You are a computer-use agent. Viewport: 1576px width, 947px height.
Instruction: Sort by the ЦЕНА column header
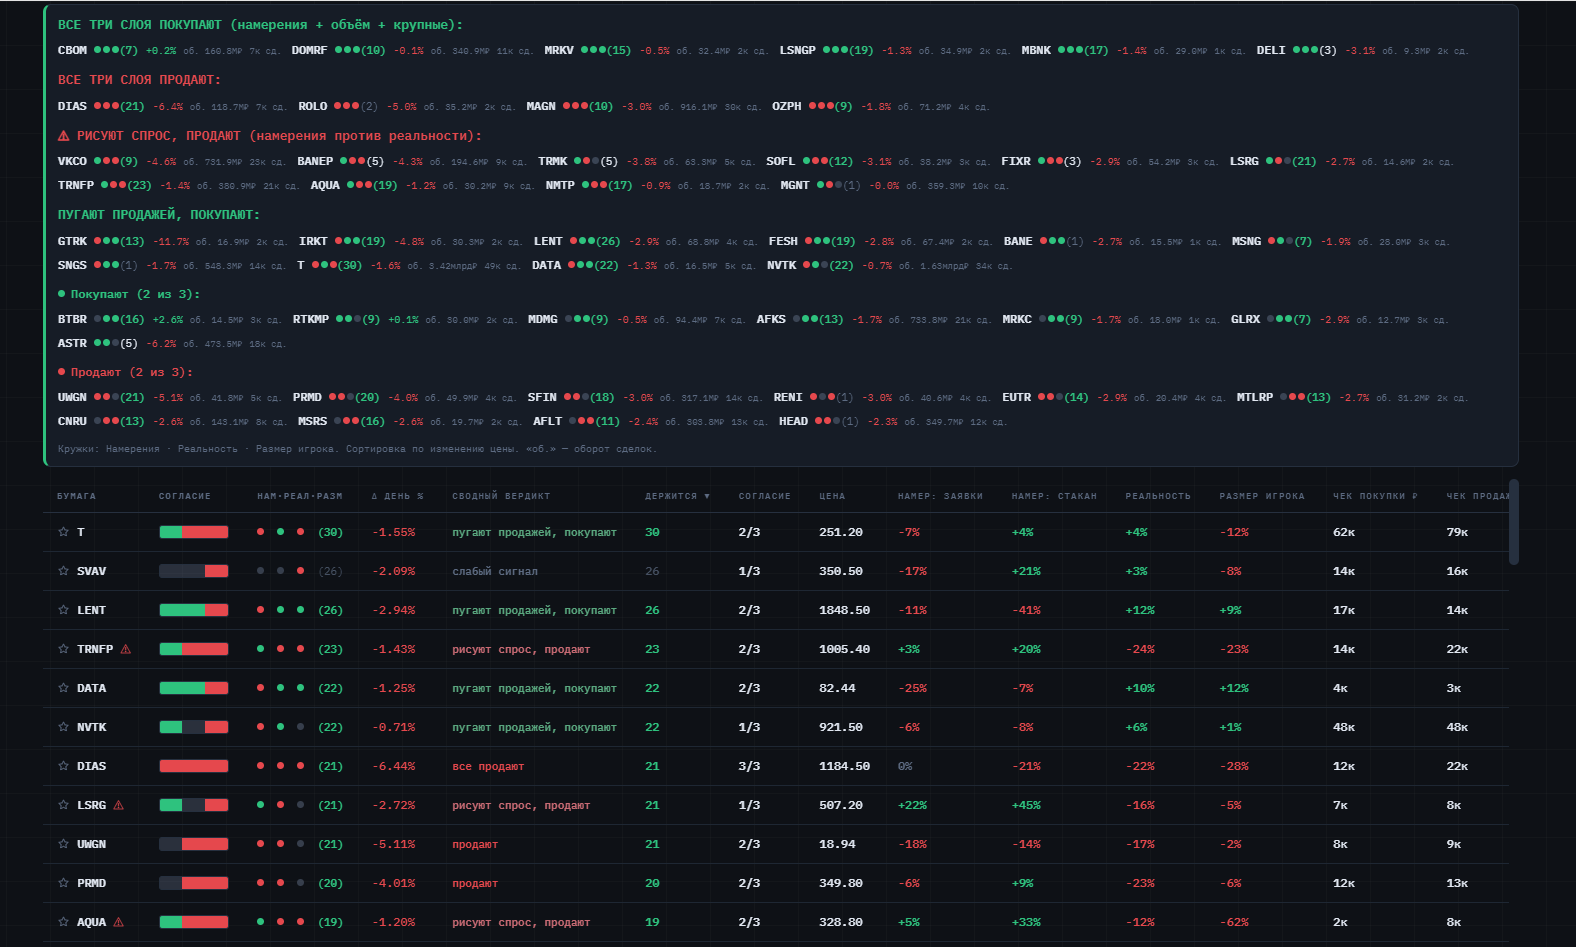[x=832, y=496]
